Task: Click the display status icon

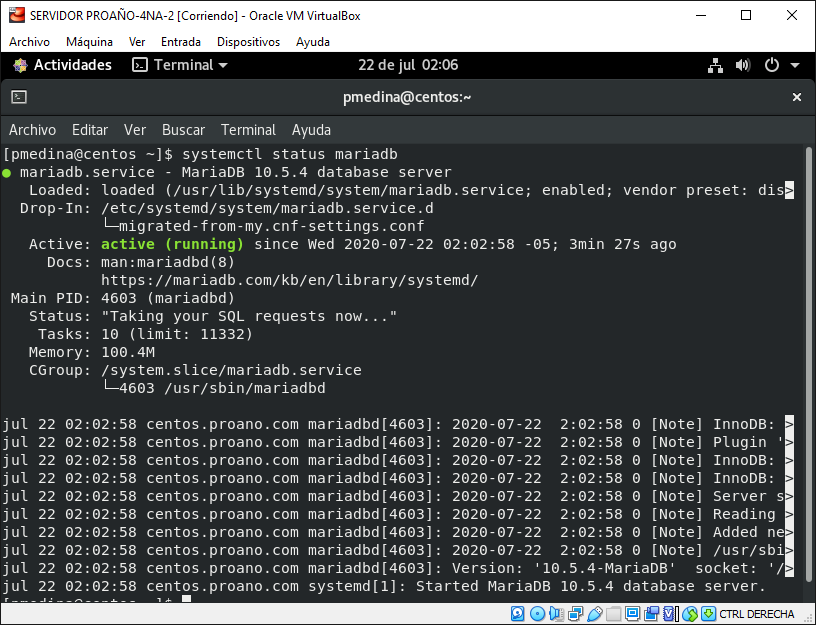Action: [x=632, y=614]
